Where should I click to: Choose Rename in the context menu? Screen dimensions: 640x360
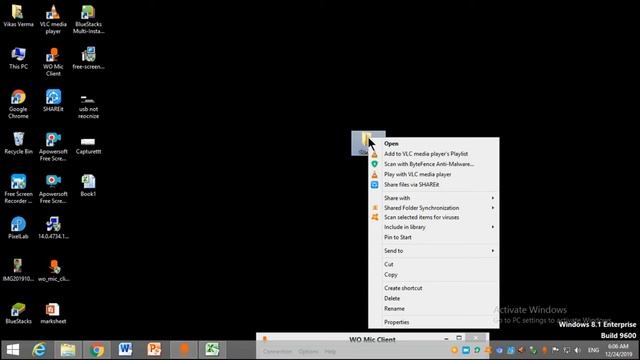click(x=433, y=309)
